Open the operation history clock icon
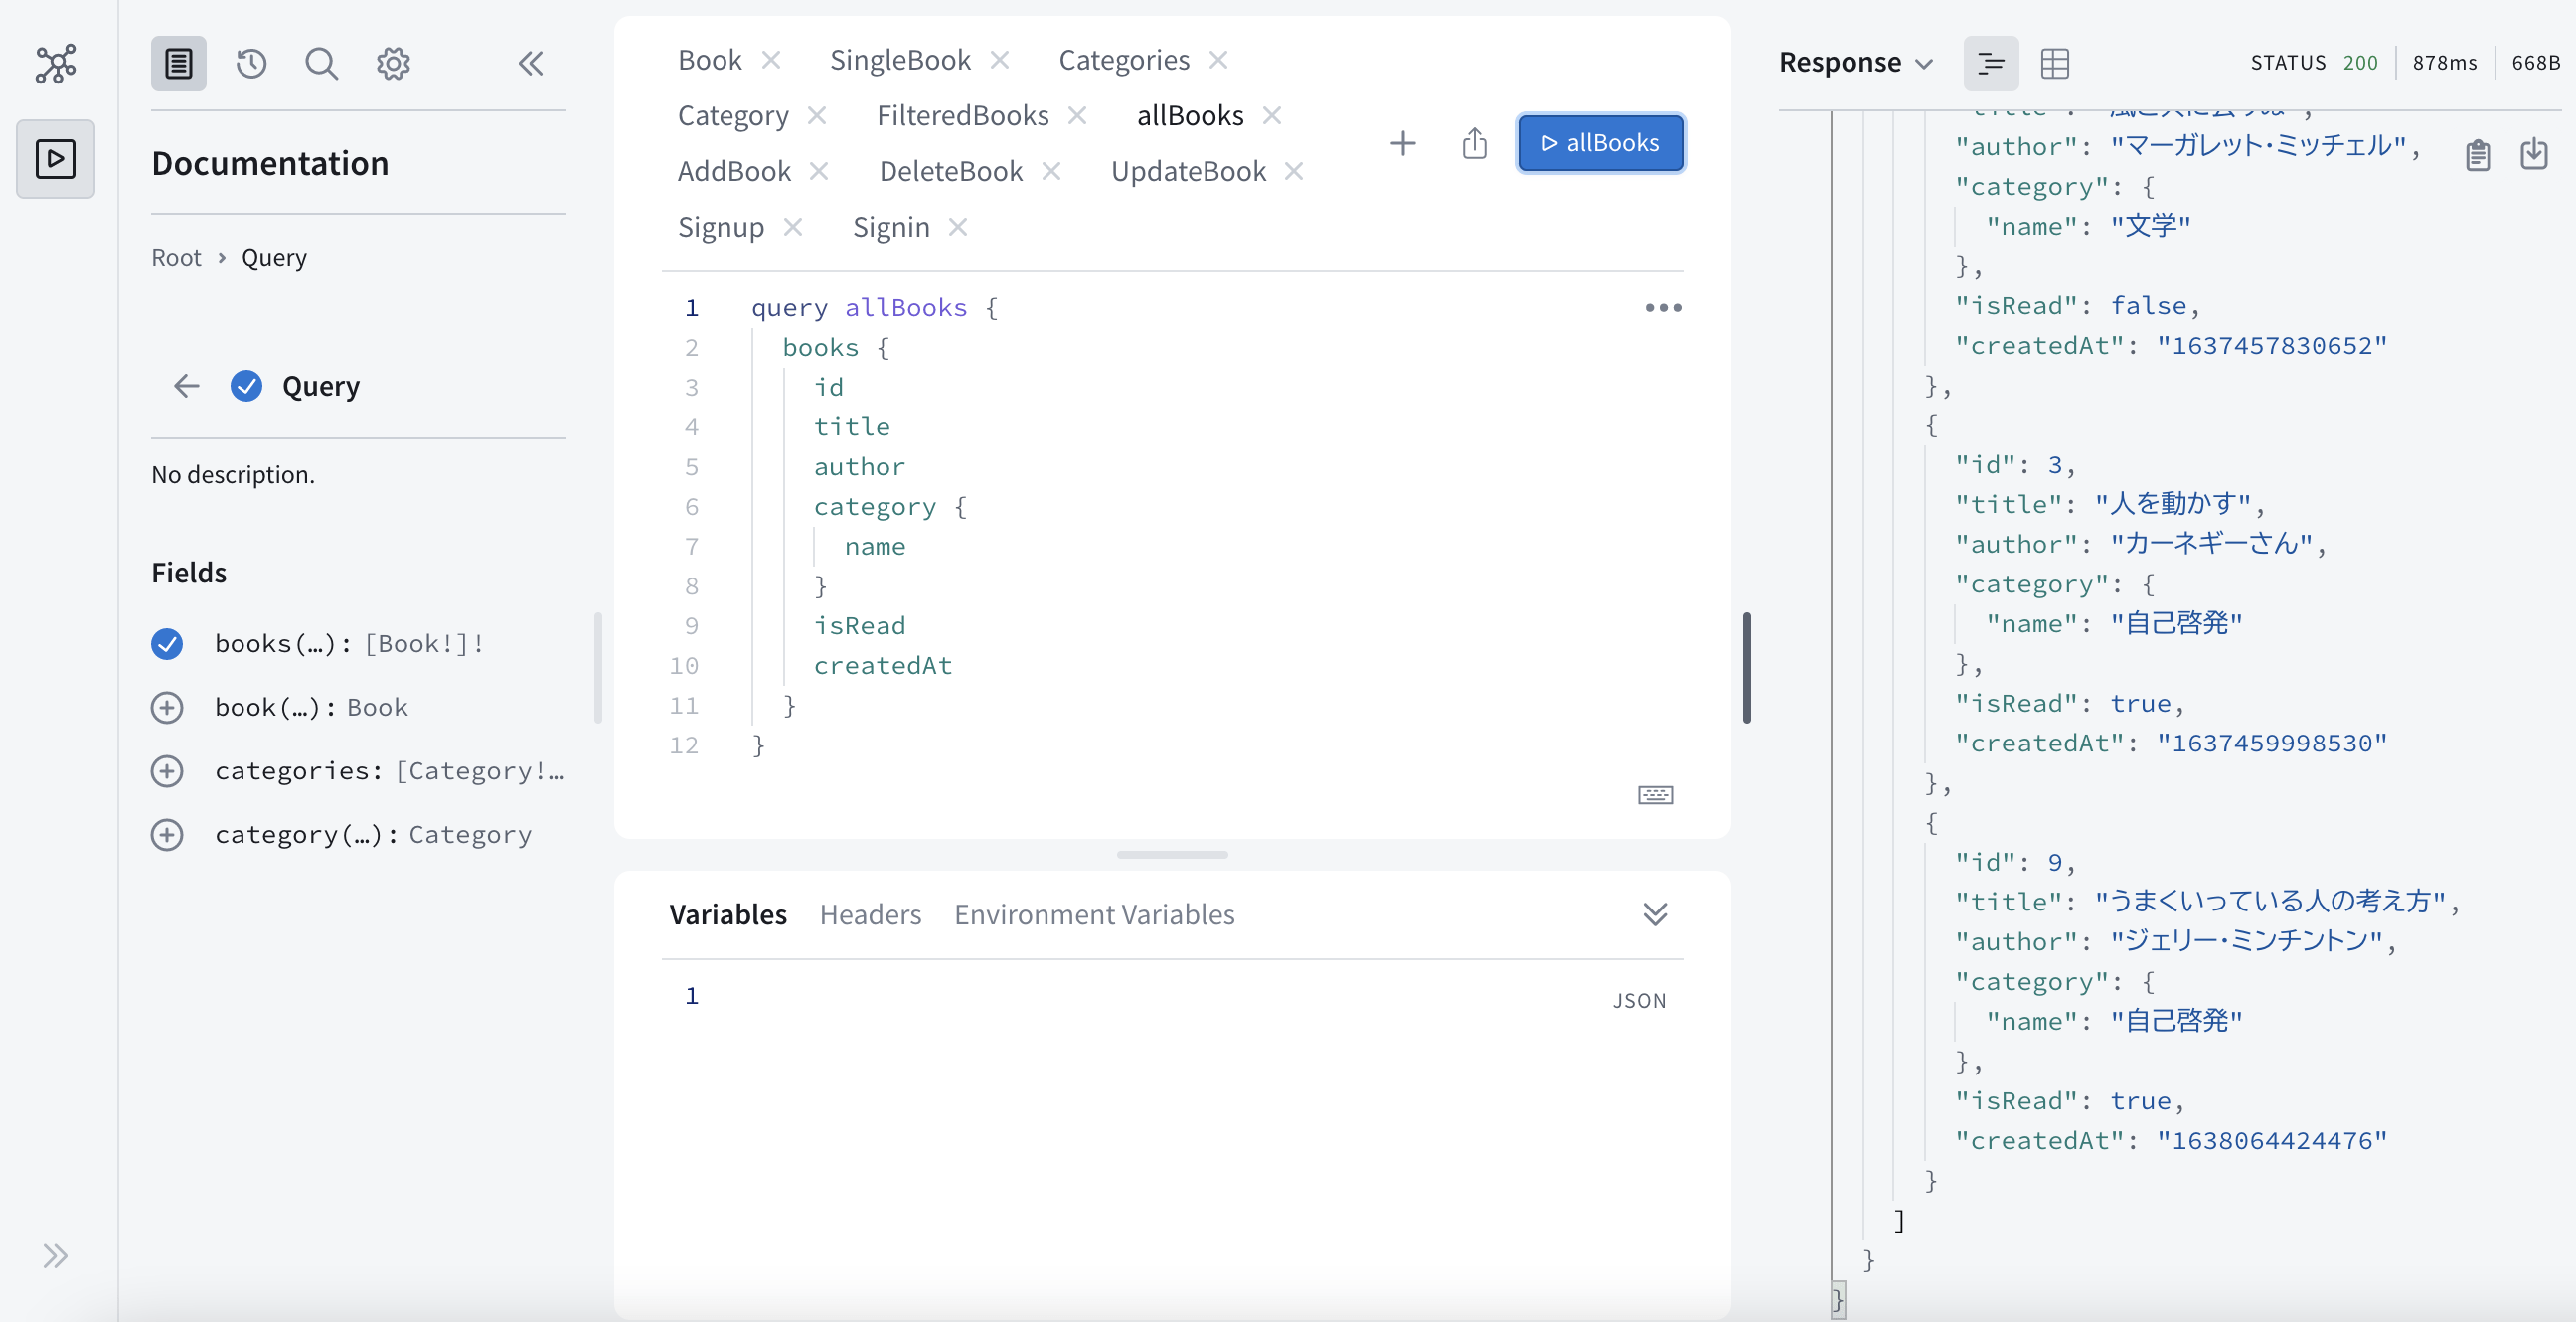Screen dimensions: 2576x1322 (251, 63)
